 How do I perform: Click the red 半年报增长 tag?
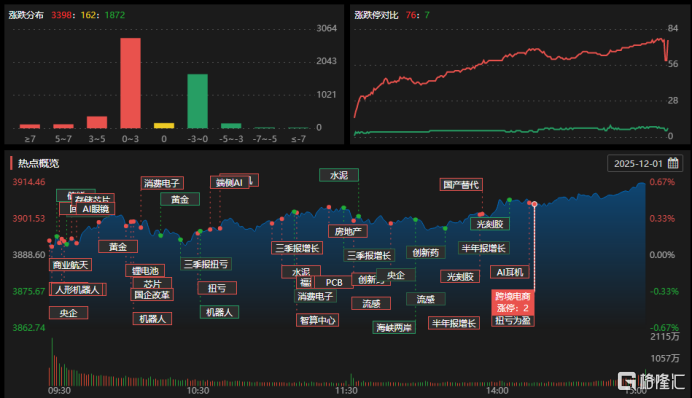point(454,323)
